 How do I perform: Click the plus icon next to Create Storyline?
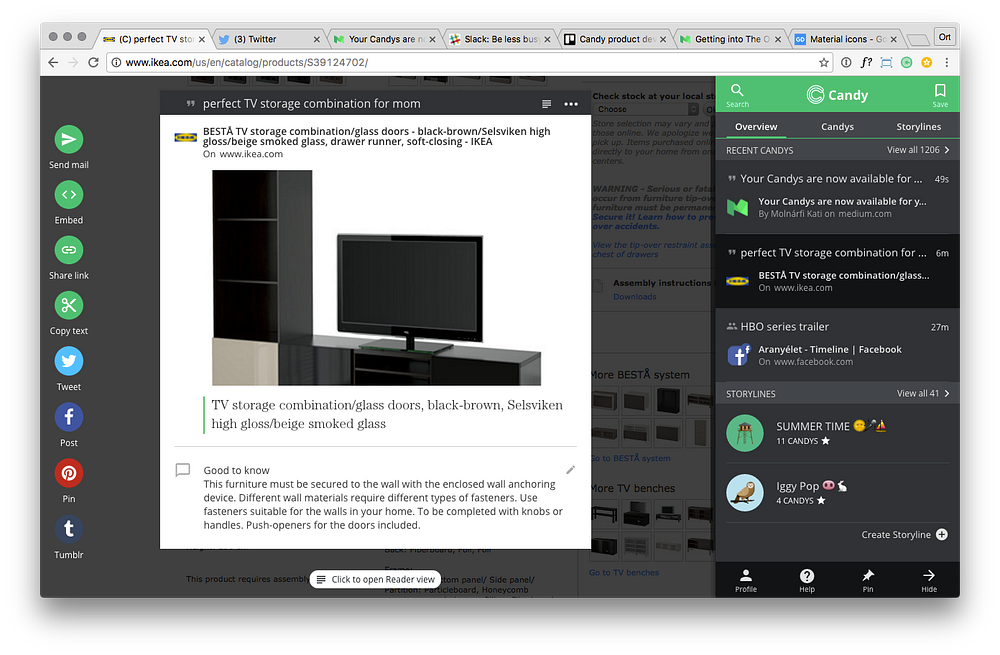(942, 534)
